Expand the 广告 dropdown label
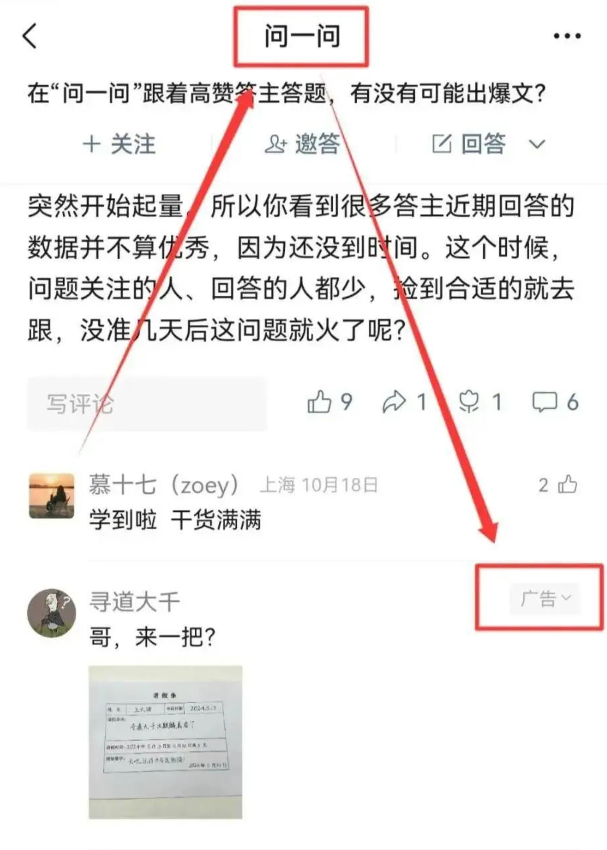 pyautogui.click(x=545, y=598)
